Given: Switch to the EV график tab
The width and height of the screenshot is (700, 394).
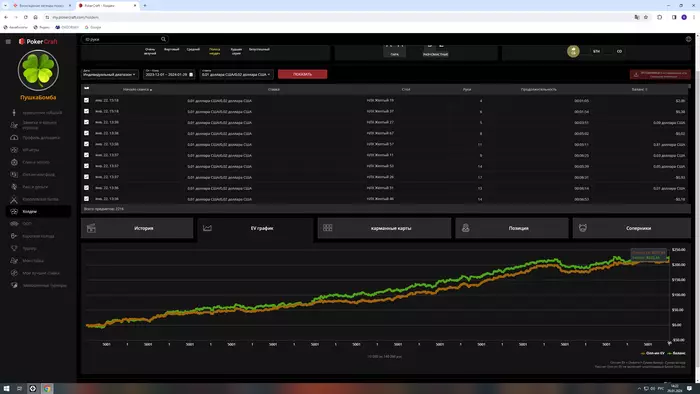Looking at the screenshot, I should coord(255,228).
